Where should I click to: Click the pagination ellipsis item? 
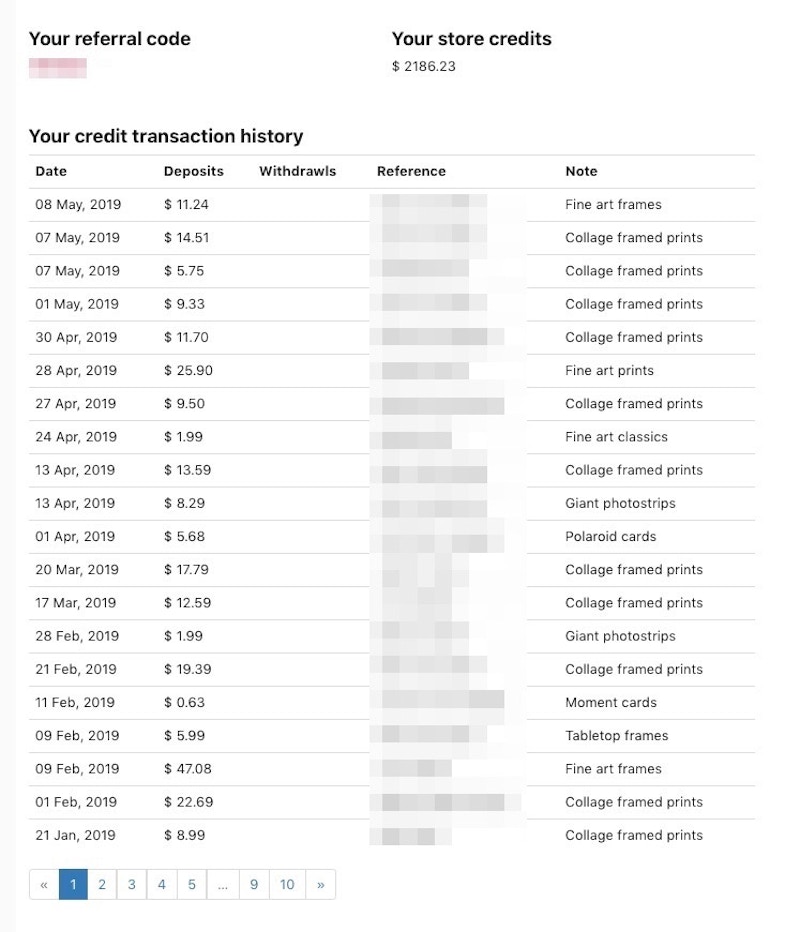[222, 885]
